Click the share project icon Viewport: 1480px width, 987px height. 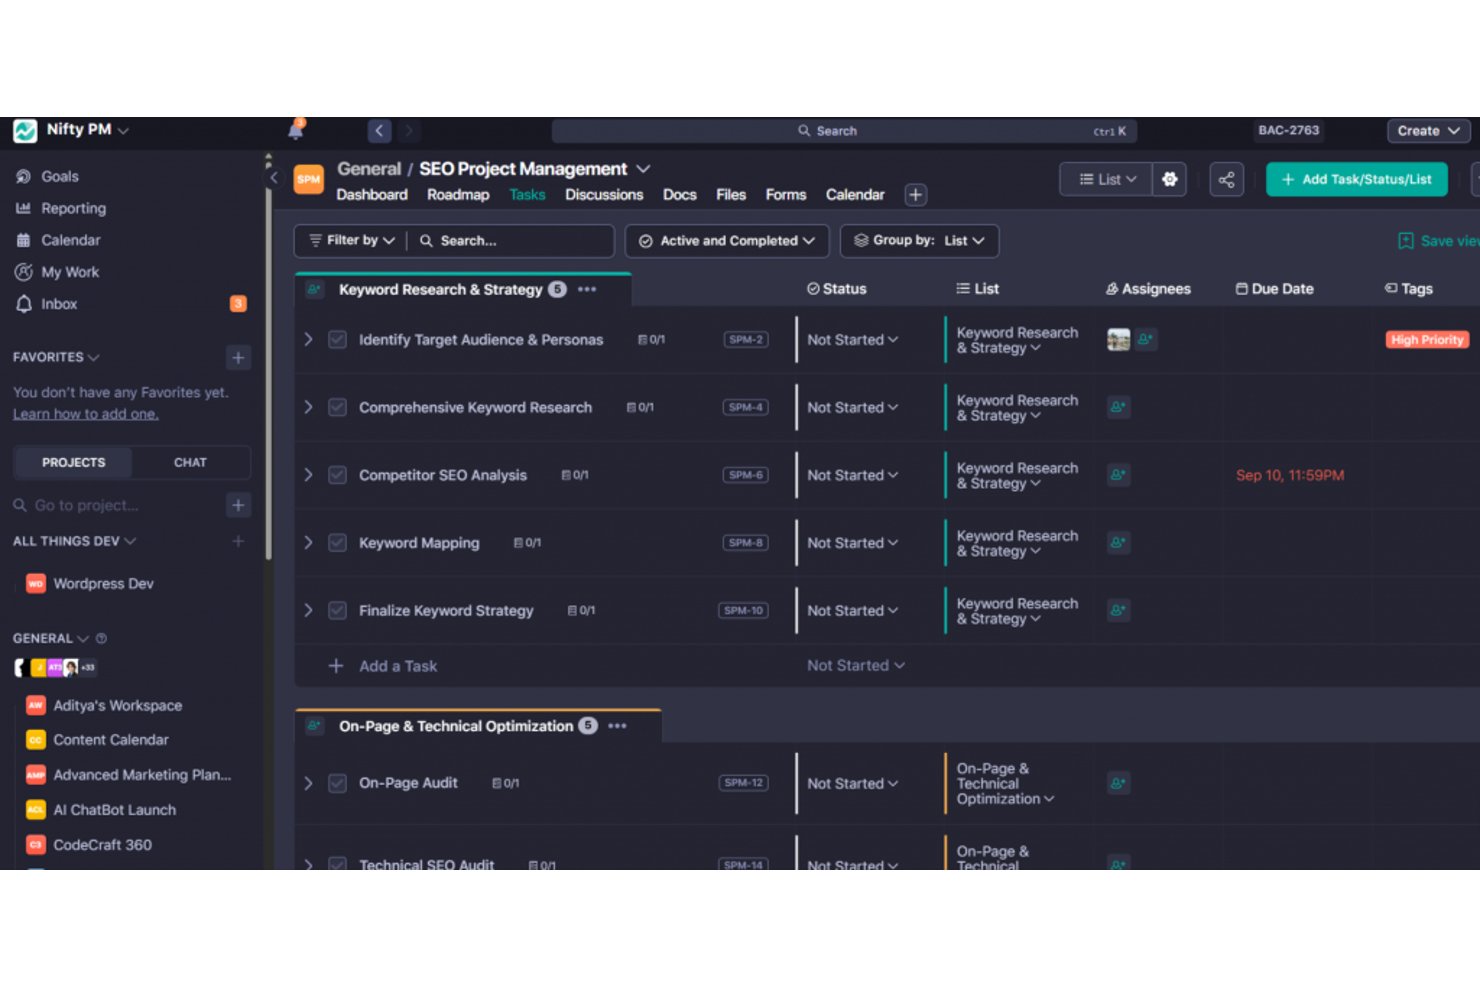pos(1226,179)
